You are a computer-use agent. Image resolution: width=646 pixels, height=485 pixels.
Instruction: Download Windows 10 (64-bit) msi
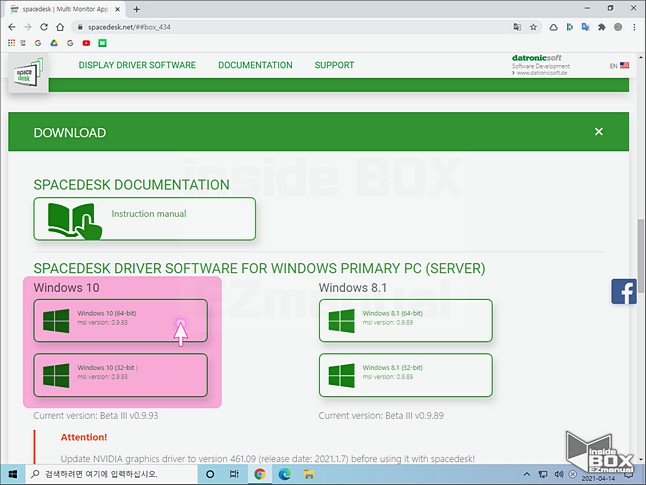[120, 321]
